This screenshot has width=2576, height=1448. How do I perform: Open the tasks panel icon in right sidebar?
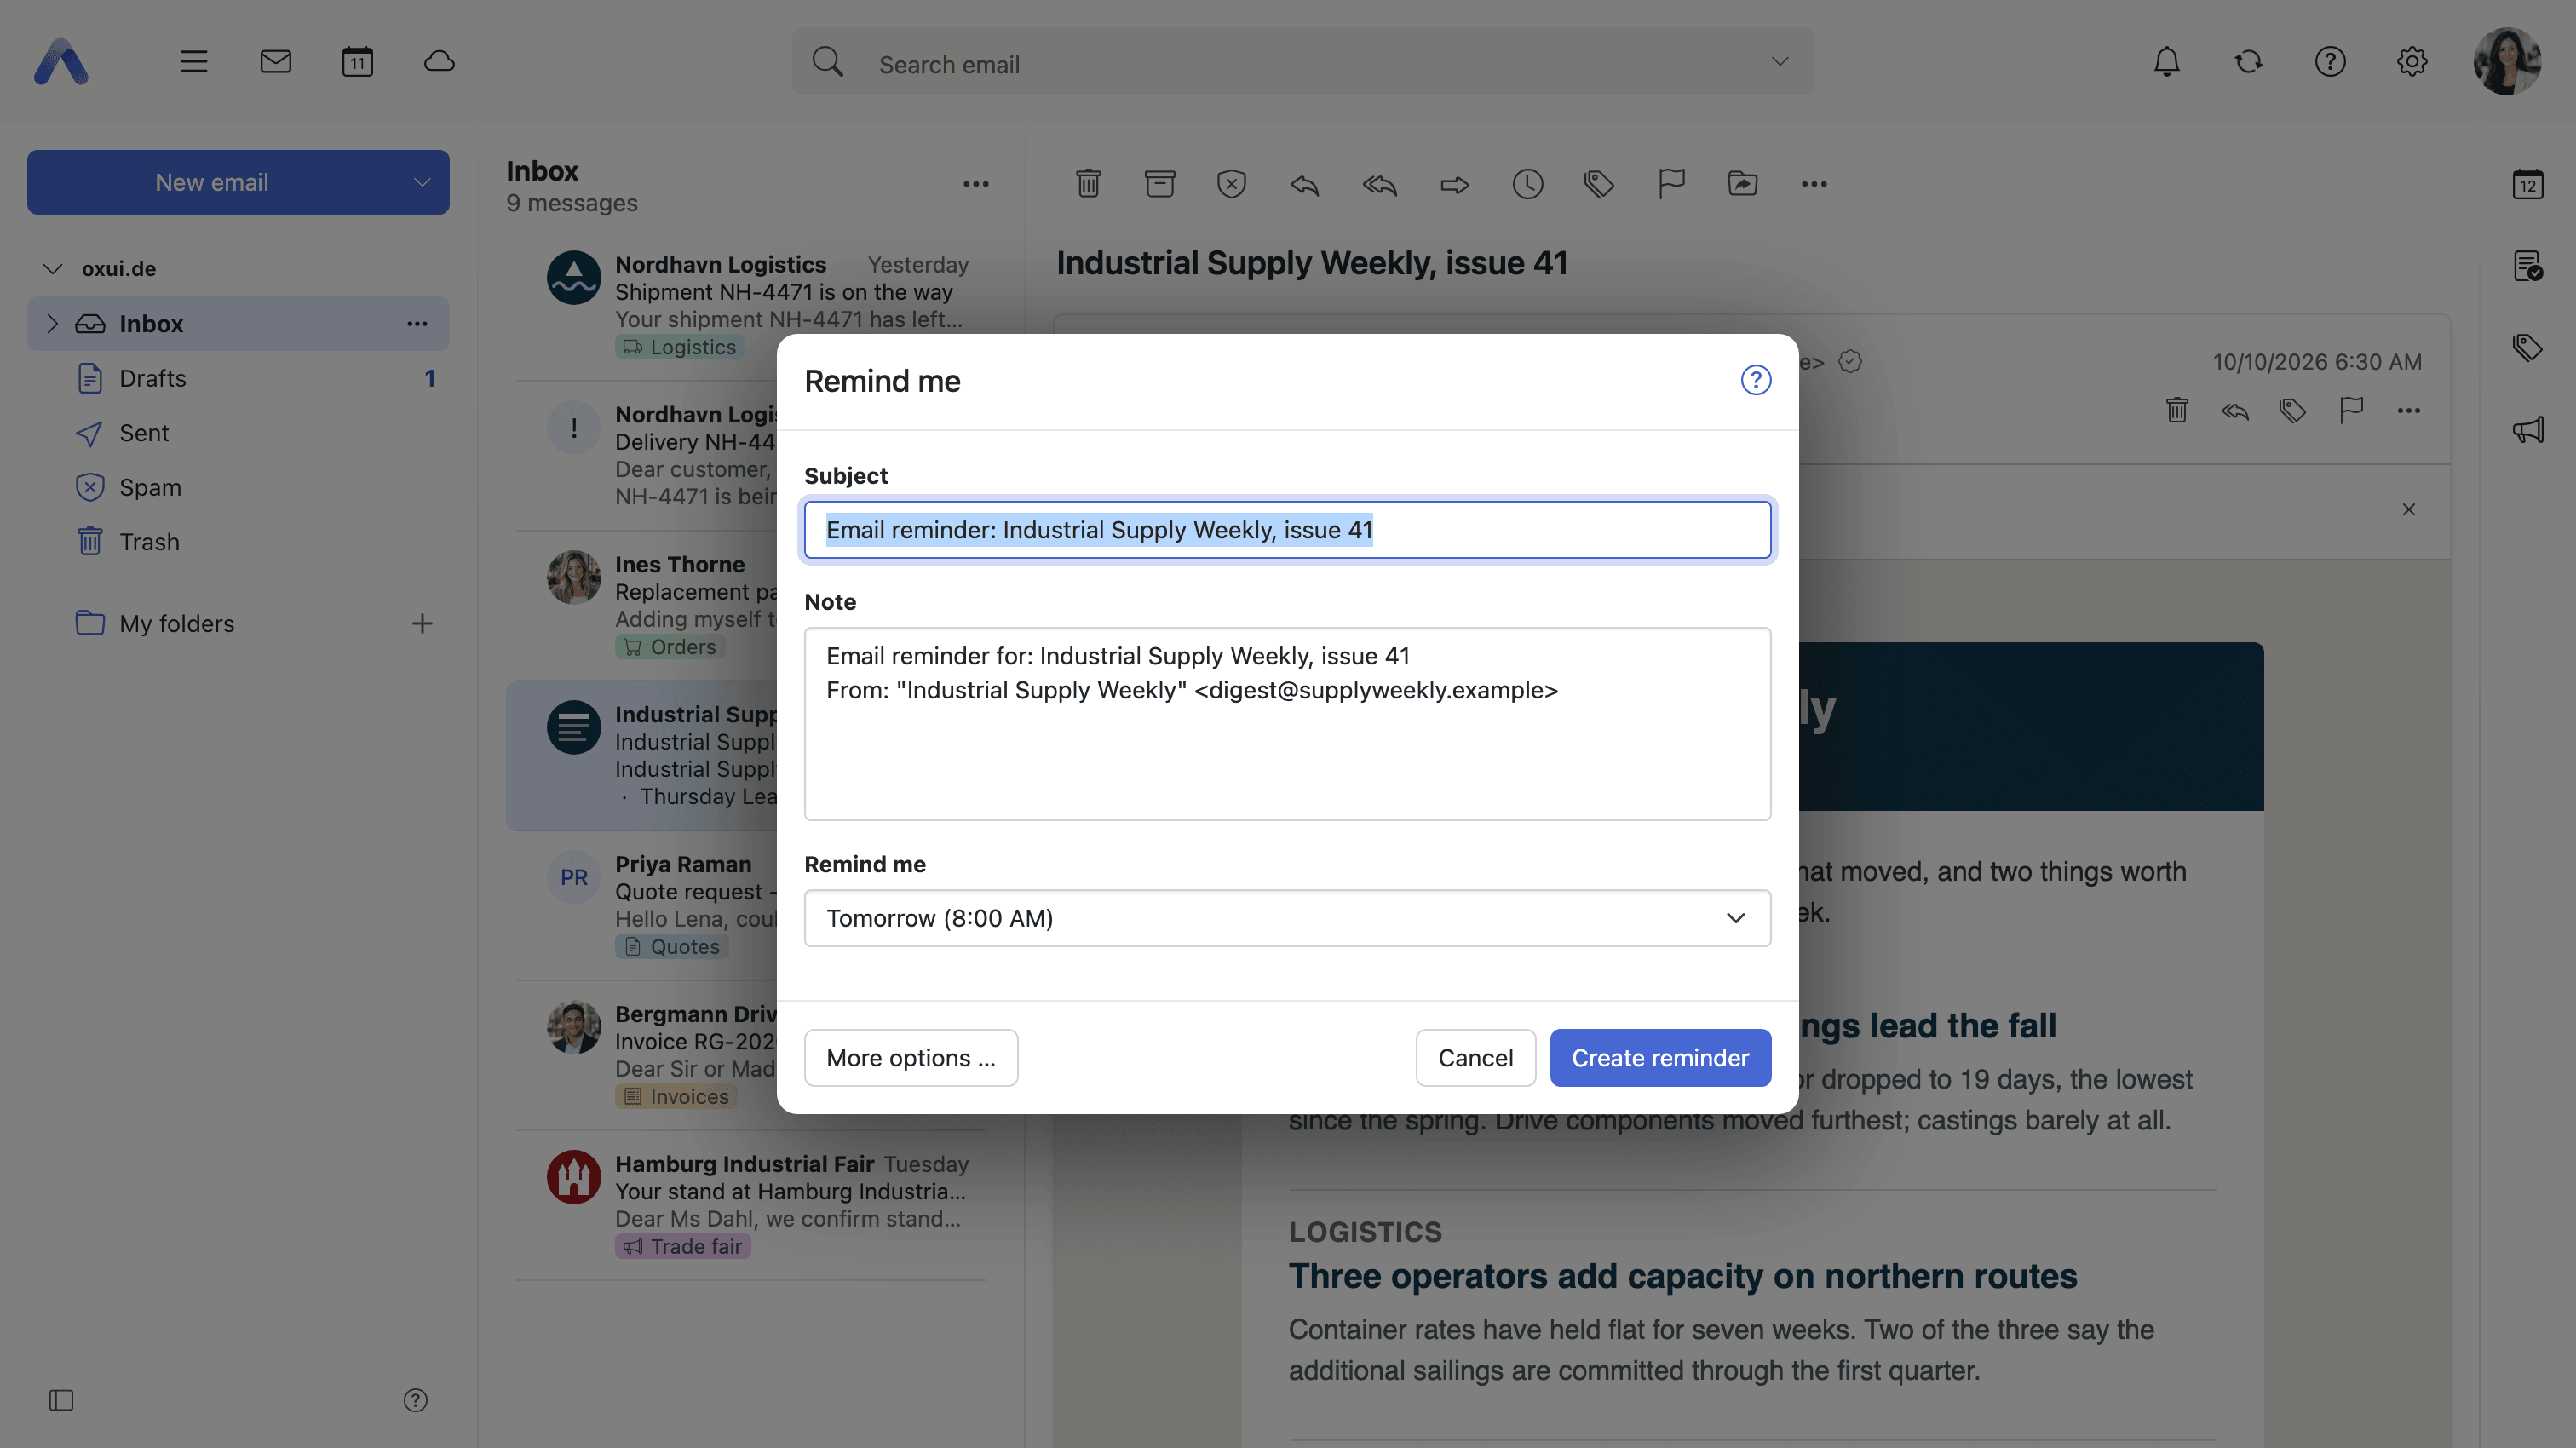coord(2527,266)
